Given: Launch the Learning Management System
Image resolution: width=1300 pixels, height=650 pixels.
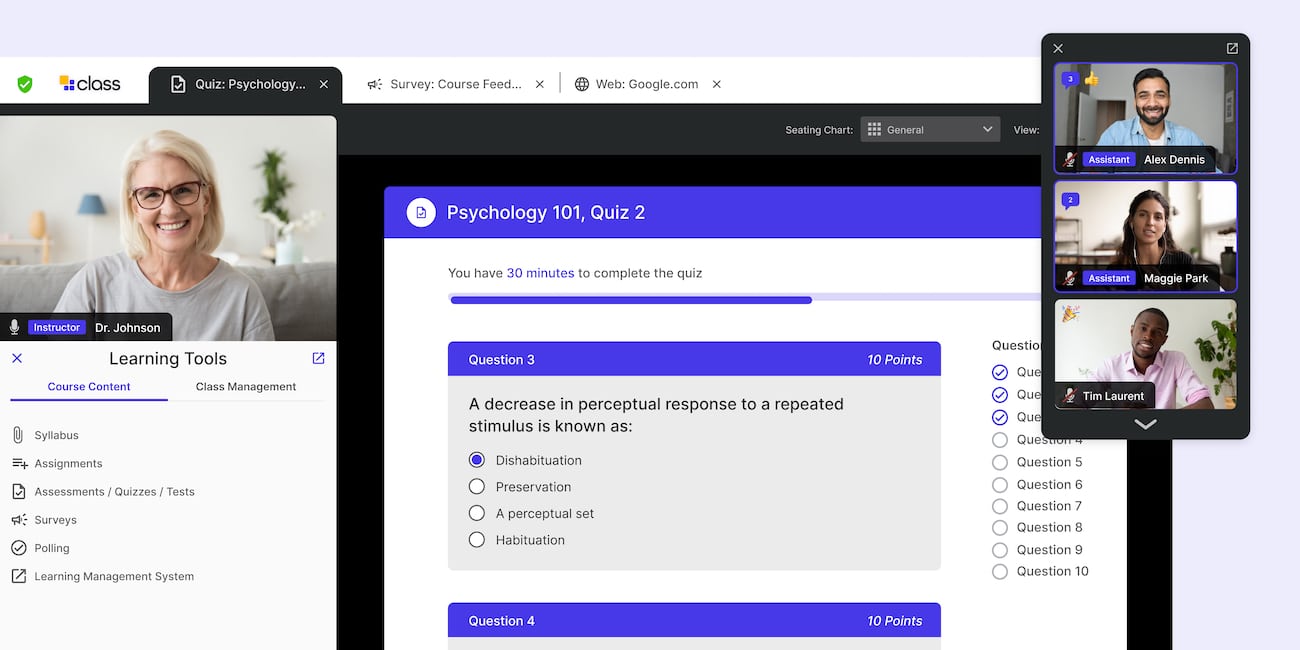Looking at the screenshot, I should 112,575.
